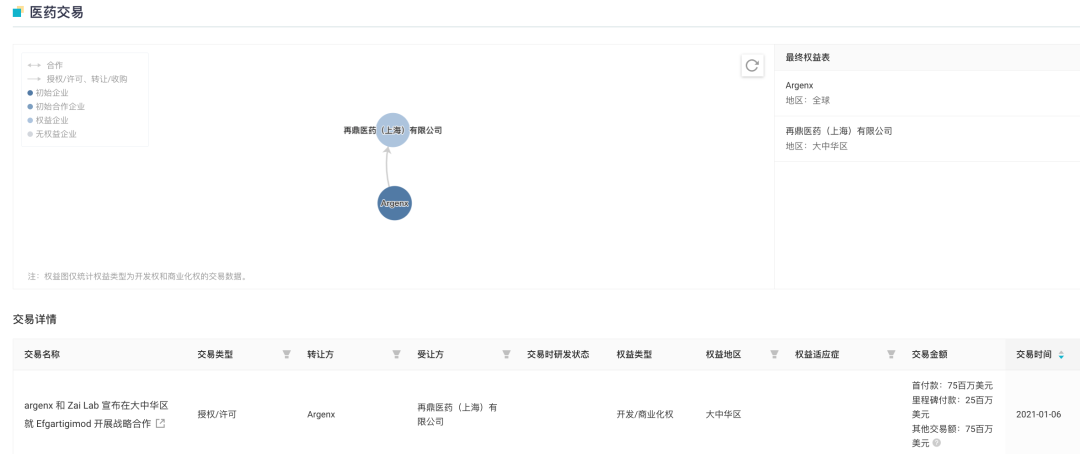Click the 开发/商业化权 cell
The image size is (1080, 454).
tap(645, 415)
